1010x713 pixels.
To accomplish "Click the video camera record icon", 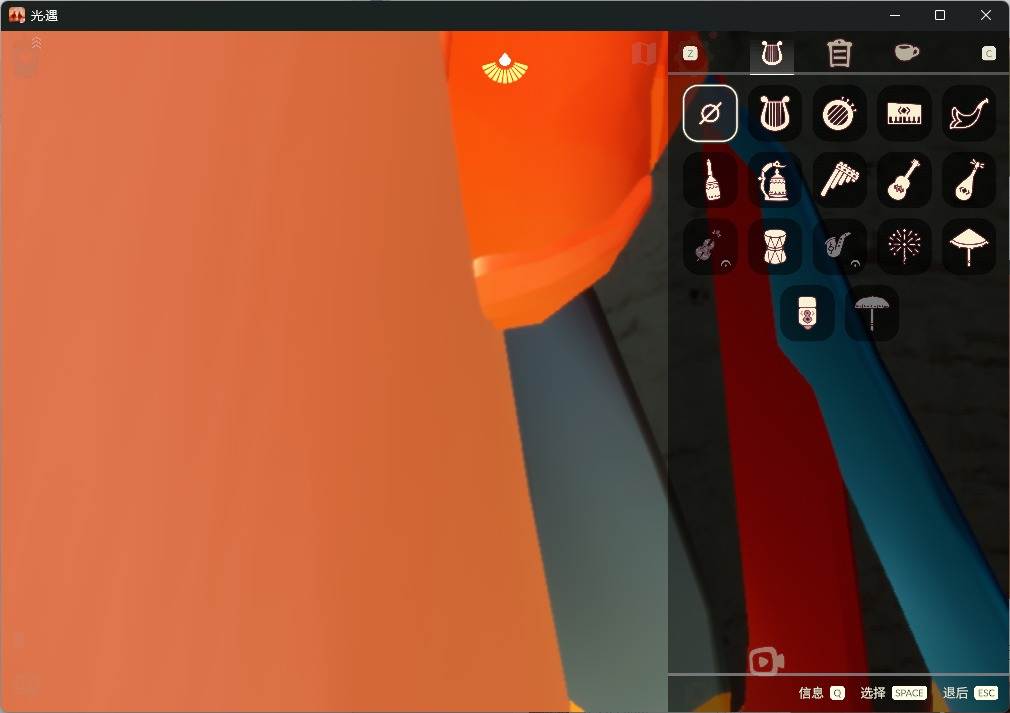I will tap(767, 661).
